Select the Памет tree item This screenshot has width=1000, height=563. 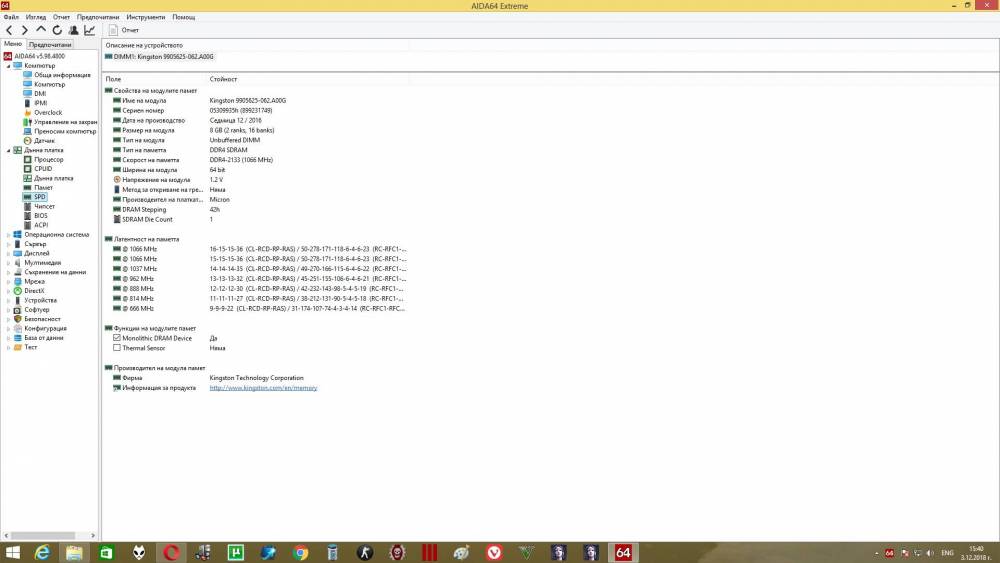tap(43, 187)
